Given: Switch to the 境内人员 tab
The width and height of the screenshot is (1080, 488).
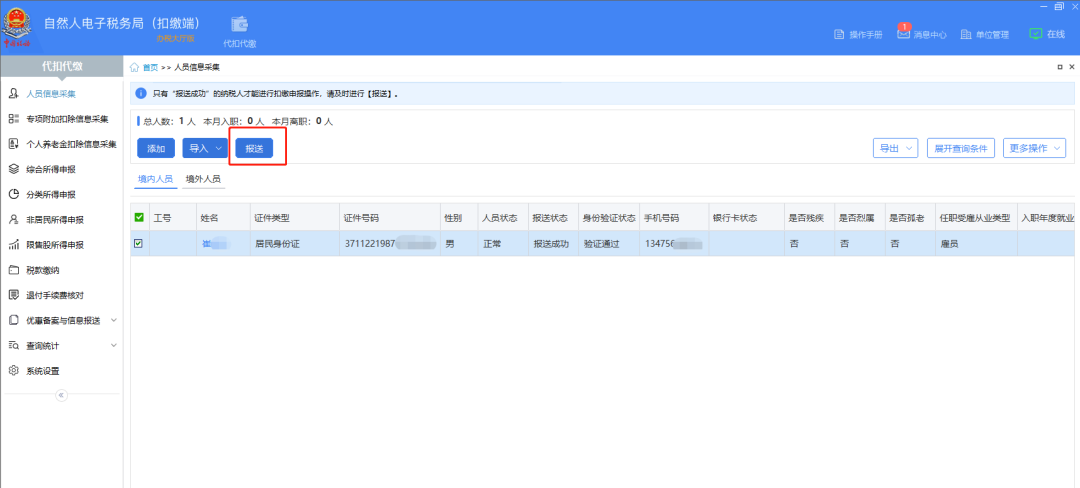Looking at the screenshot, I should [x=155, y=179].
